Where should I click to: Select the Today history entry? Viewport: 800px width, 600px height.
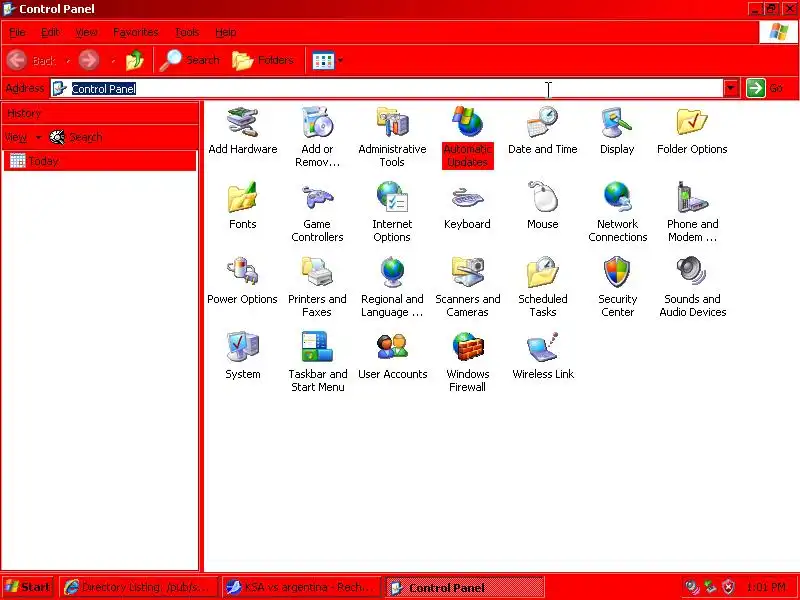click(99, 161)
